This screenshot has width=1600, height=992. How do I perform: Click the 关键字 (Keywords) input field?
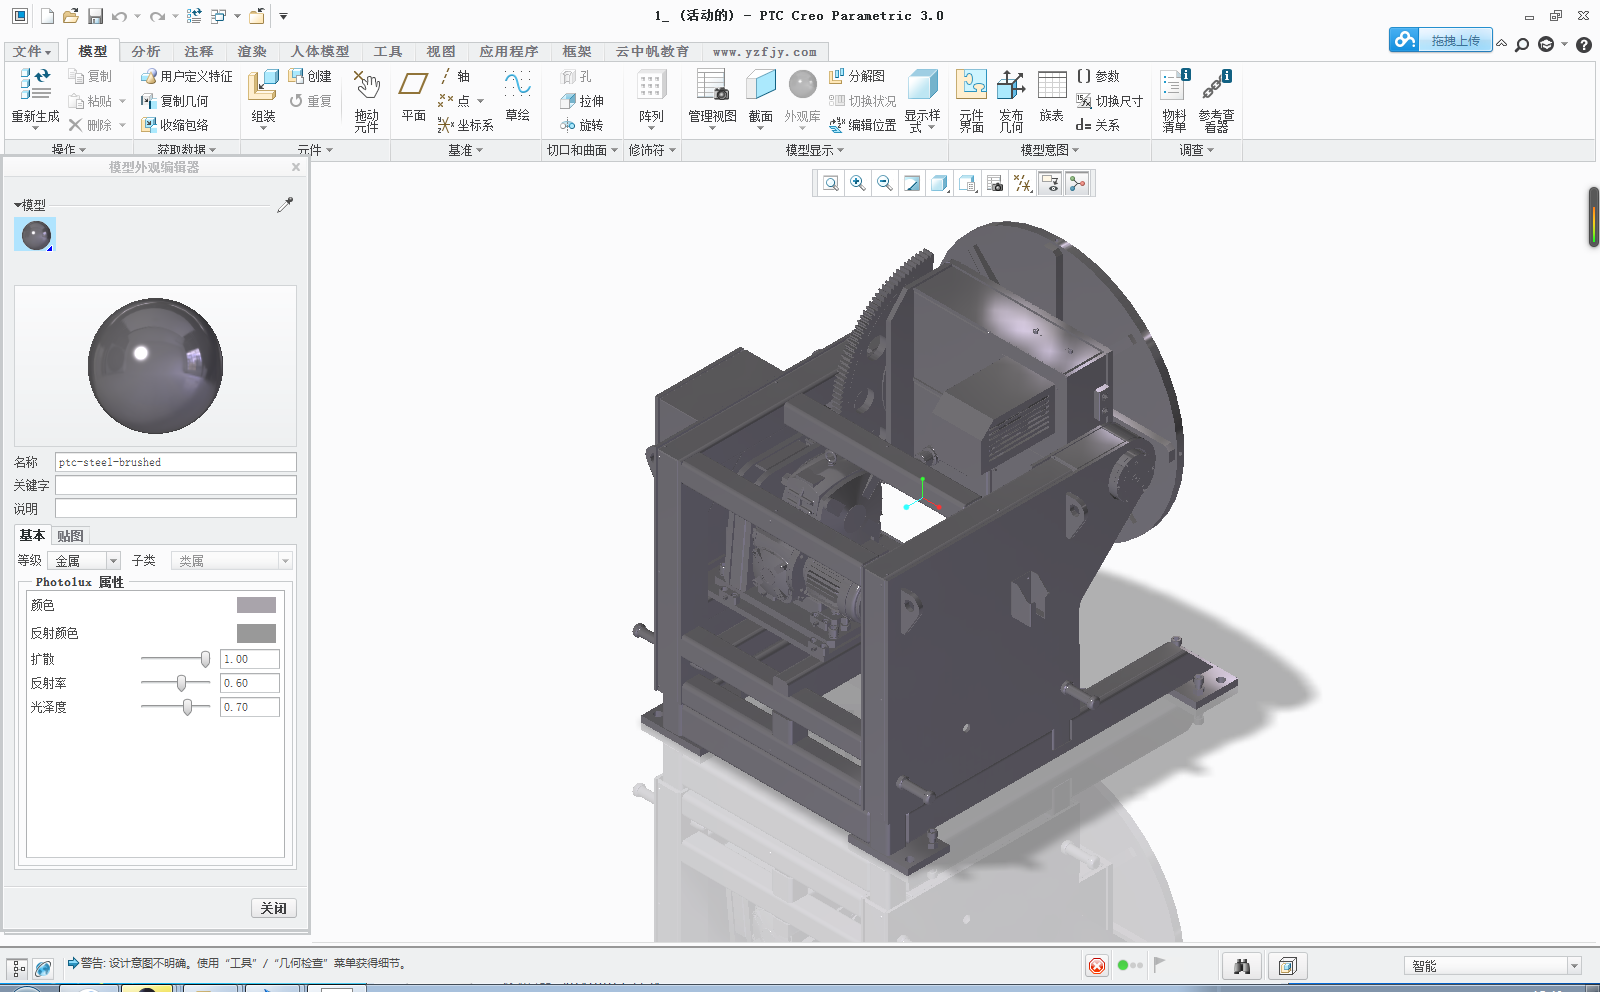tap(175, 485)
